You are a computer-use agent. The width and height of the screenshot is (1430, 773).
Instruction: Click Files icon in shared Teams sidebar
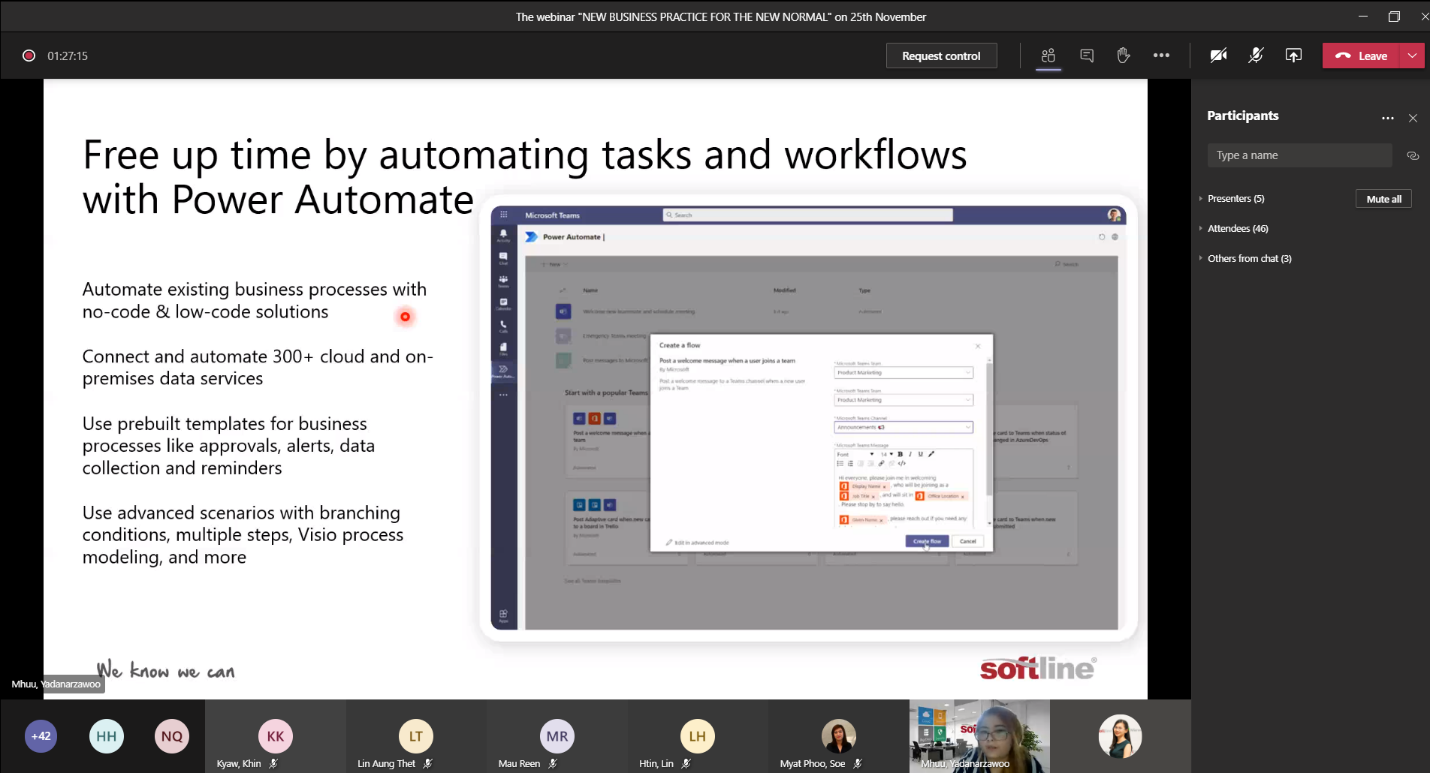[x=503, y=349]
